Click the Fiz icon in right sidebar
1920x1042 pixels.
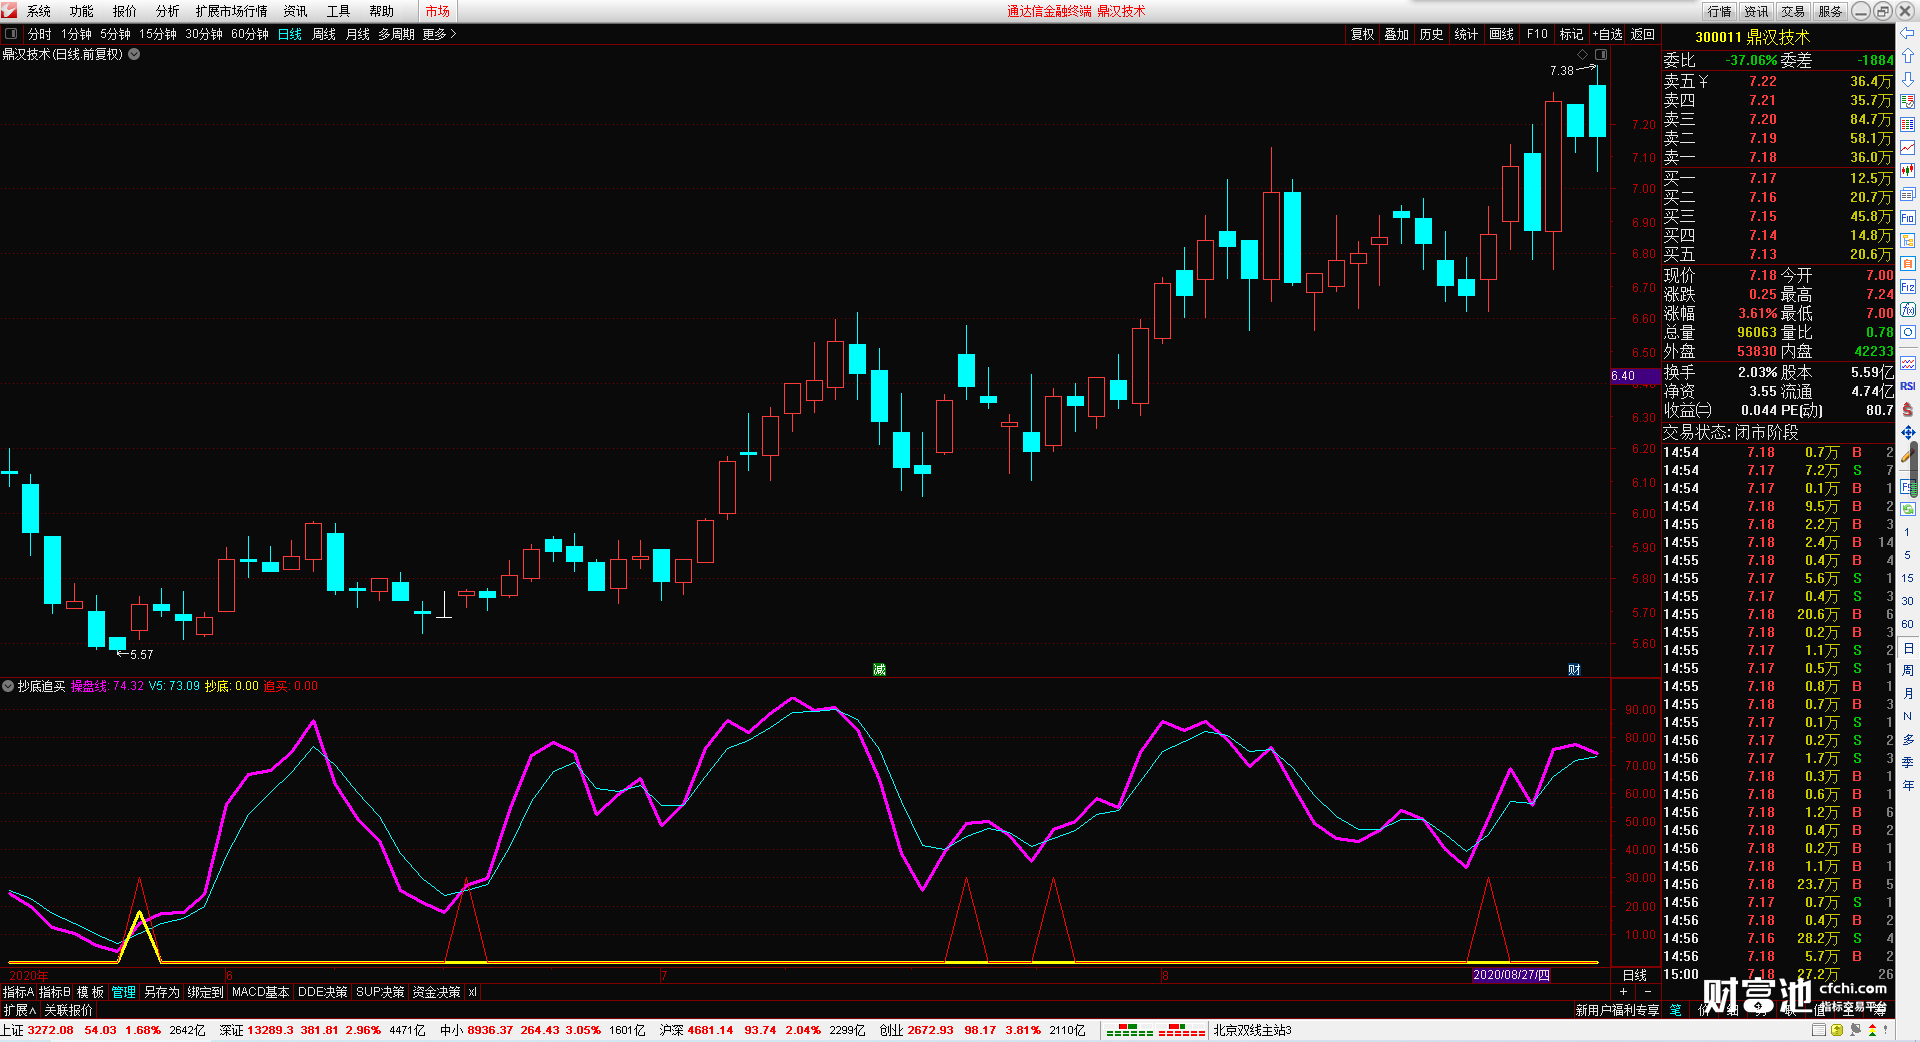(x=1908, y=287)
